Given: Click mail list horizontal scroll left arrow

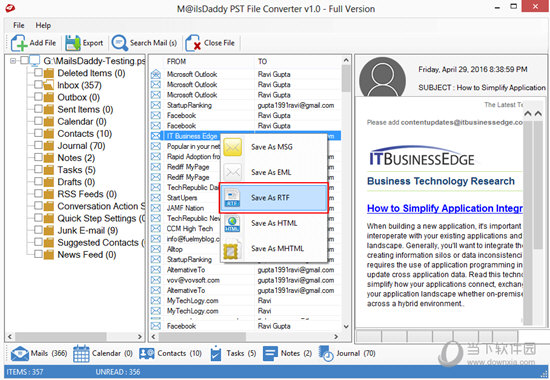Looking at the screenshot, I should [153, 337].
